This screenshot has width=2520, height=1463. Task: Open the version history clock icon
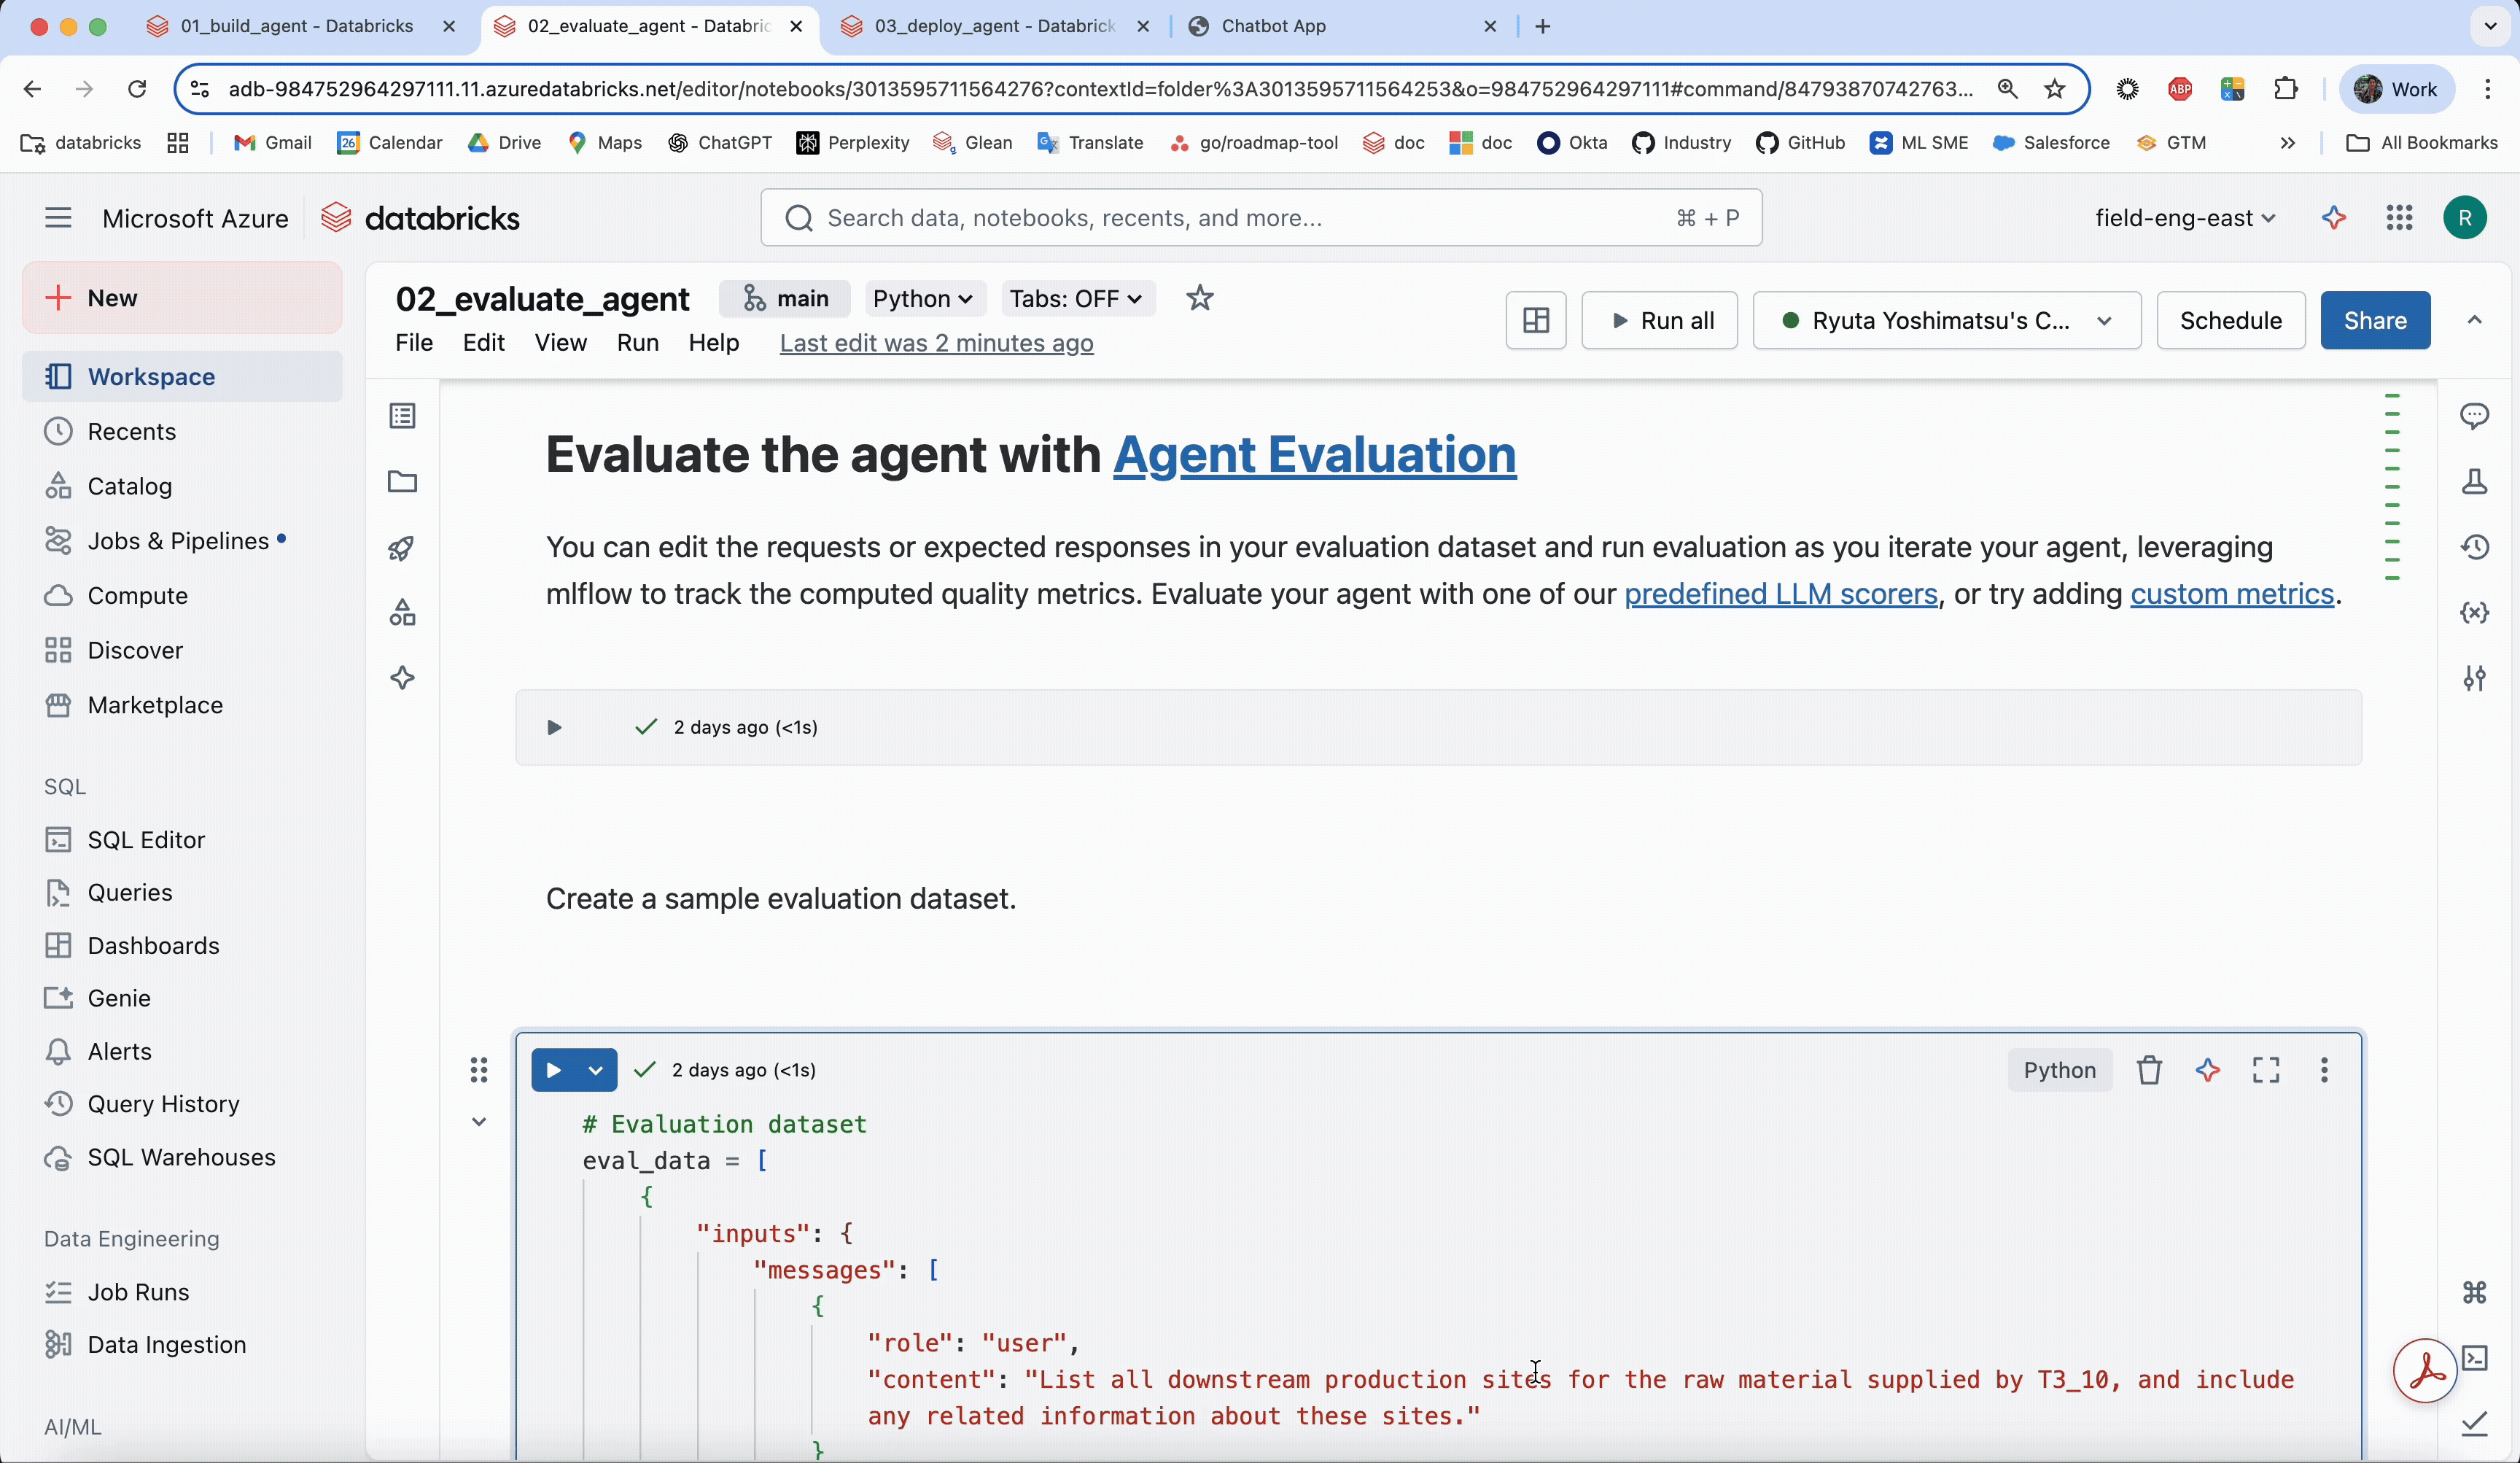(2474, 547)
